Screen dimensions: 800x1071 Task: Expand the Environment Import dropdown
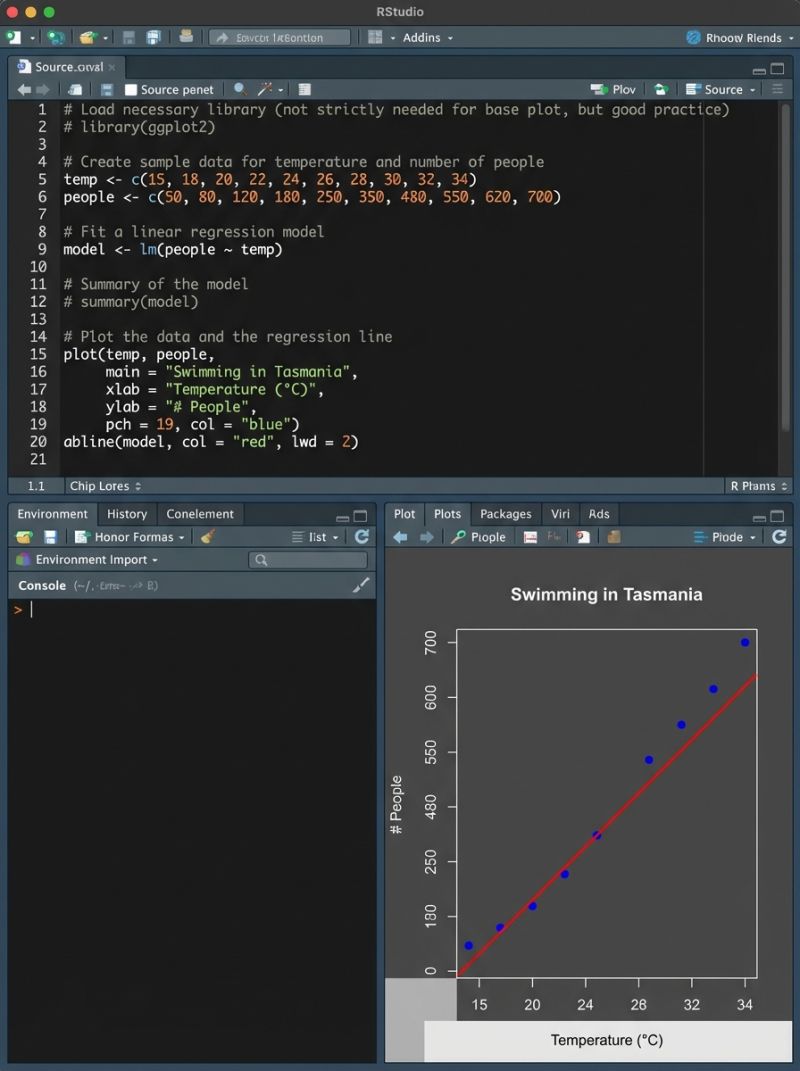[x=96, y=560]
